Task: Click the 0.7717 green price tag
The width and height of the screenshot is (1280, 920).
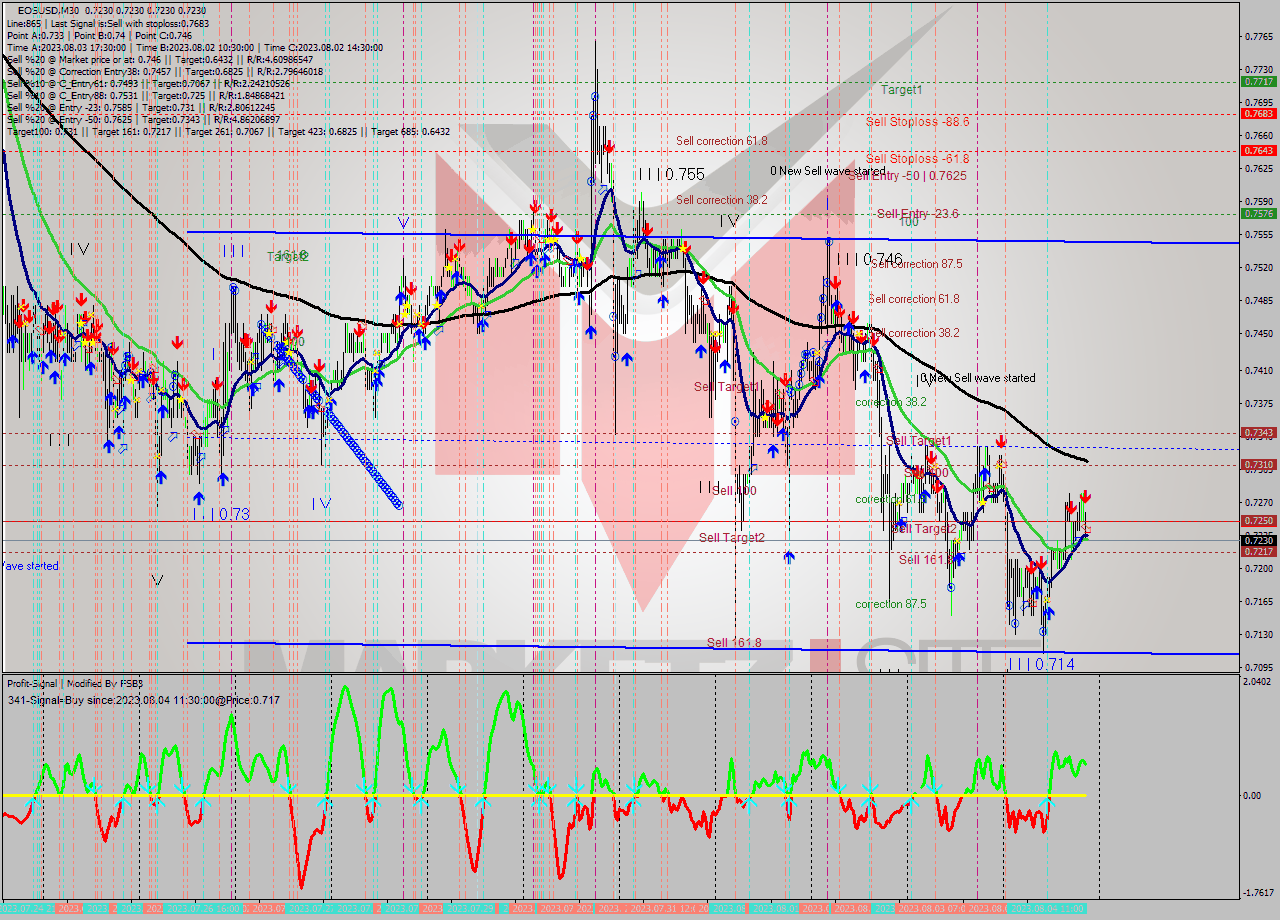Action: 1257,81
